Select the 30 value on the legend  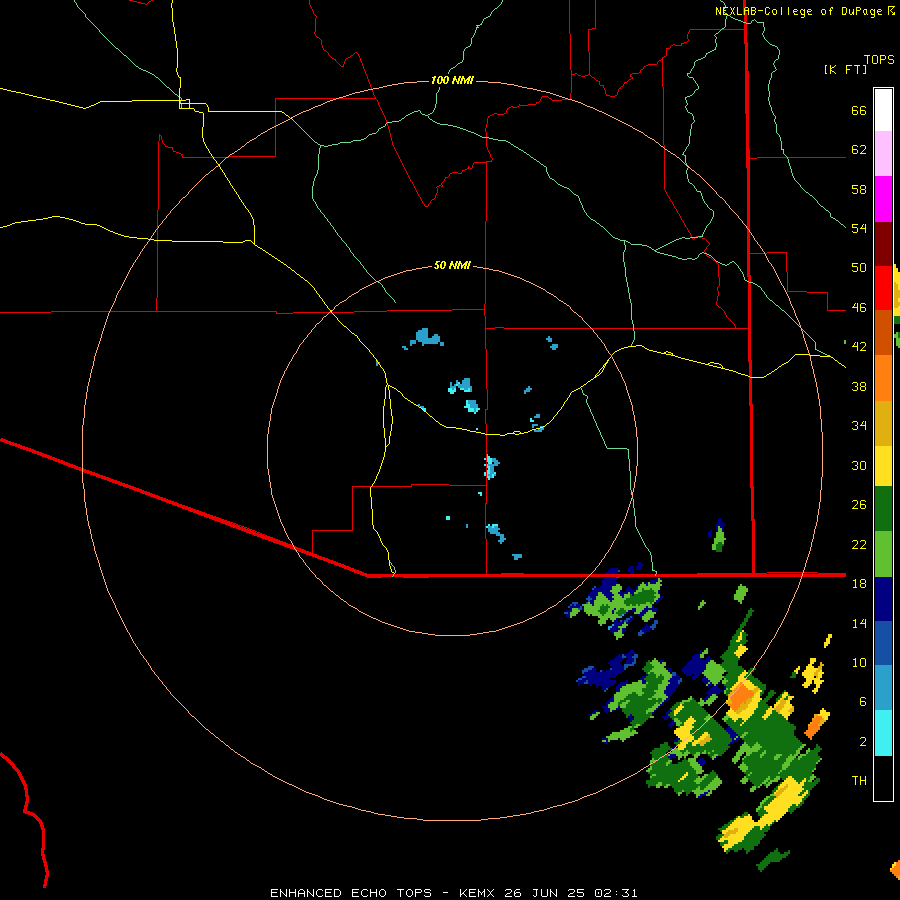click(x=859, y=465)
